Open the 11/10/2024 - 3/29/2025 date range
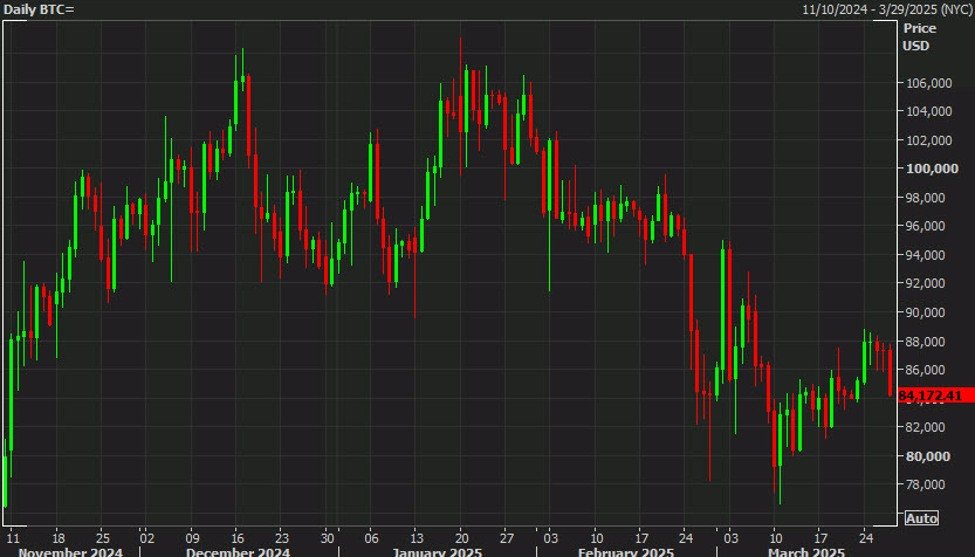Image resolution: width=975 pixels, height=557 pixels. click(x=886, y=9)
